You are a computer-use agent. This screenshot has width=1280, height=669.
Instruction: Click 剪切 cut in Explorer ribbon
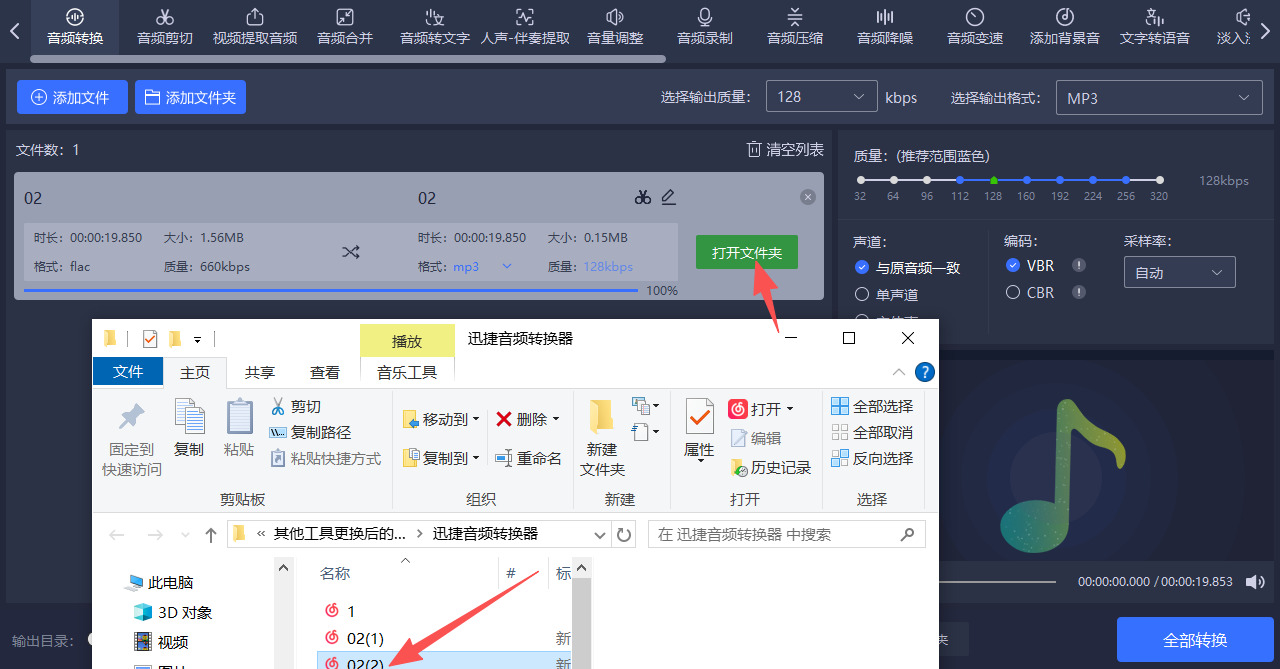(x=295, y=406)
